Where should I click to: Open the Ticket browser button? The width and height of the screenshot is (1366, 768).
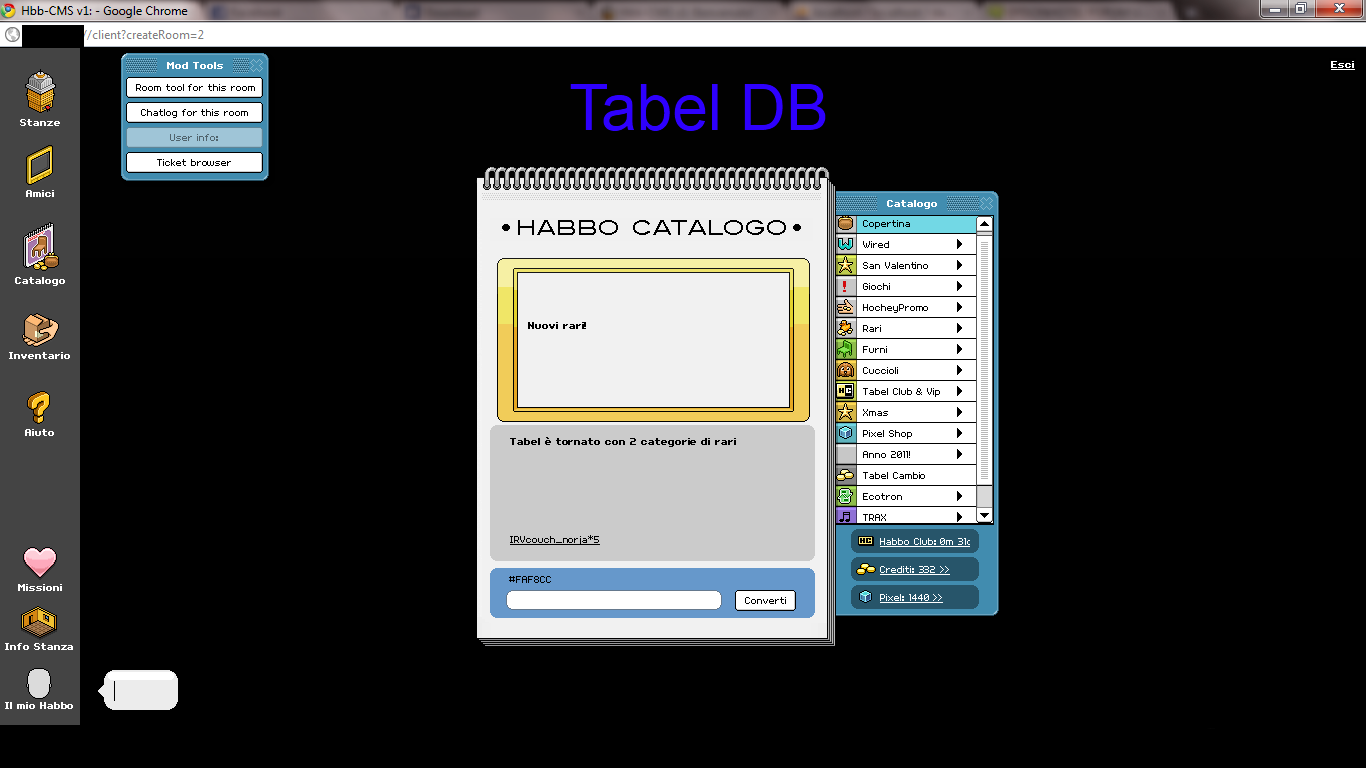click(195, 162)
